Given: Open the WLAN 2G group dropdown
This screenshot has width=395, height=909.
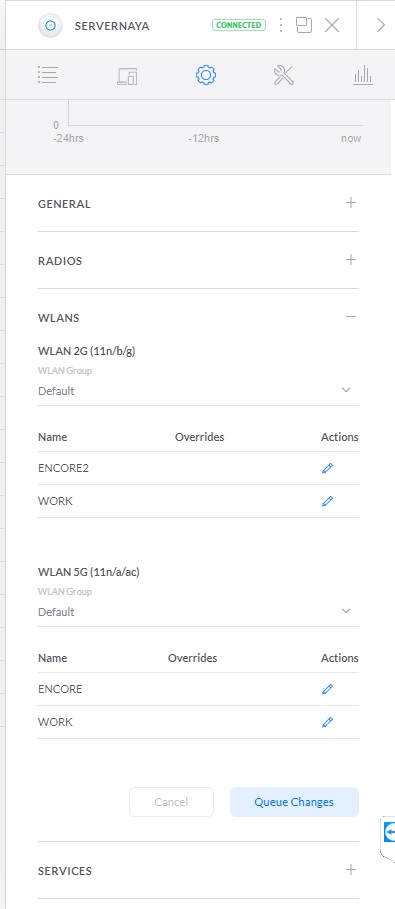Looking at the screenshot, I should [x=198, y=391].
